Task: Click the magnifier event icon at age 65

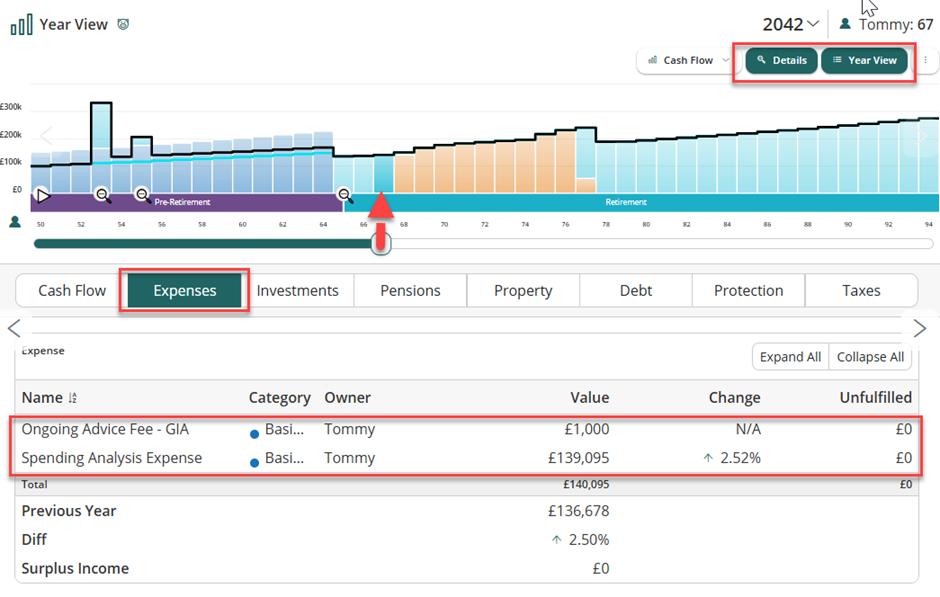Action: tap(345, 196)
